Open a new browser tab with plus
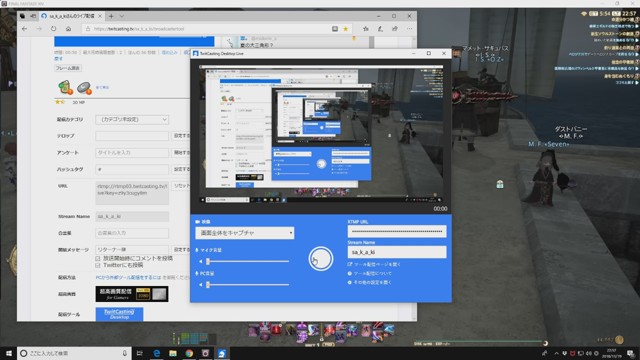 (x=111, y=16)
